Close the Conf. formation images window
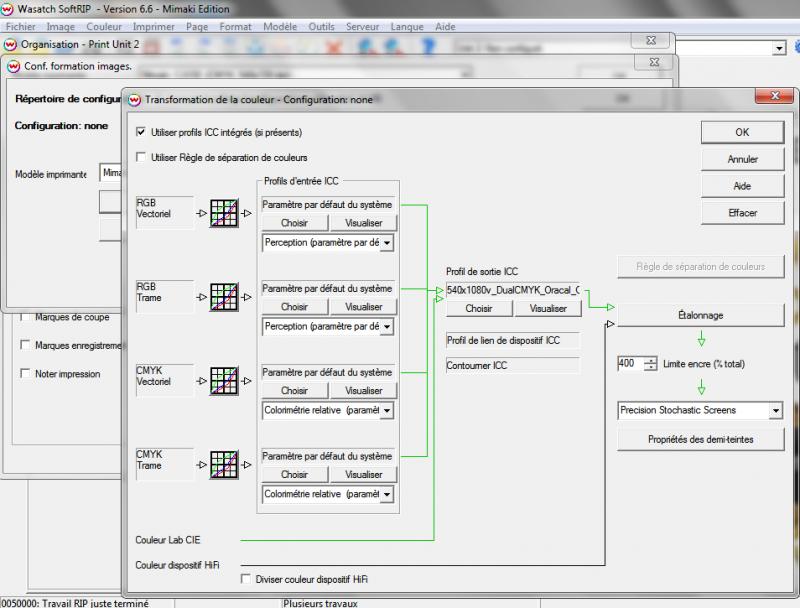The width and height of the screenshot is (800, 608). click(654, 62)
